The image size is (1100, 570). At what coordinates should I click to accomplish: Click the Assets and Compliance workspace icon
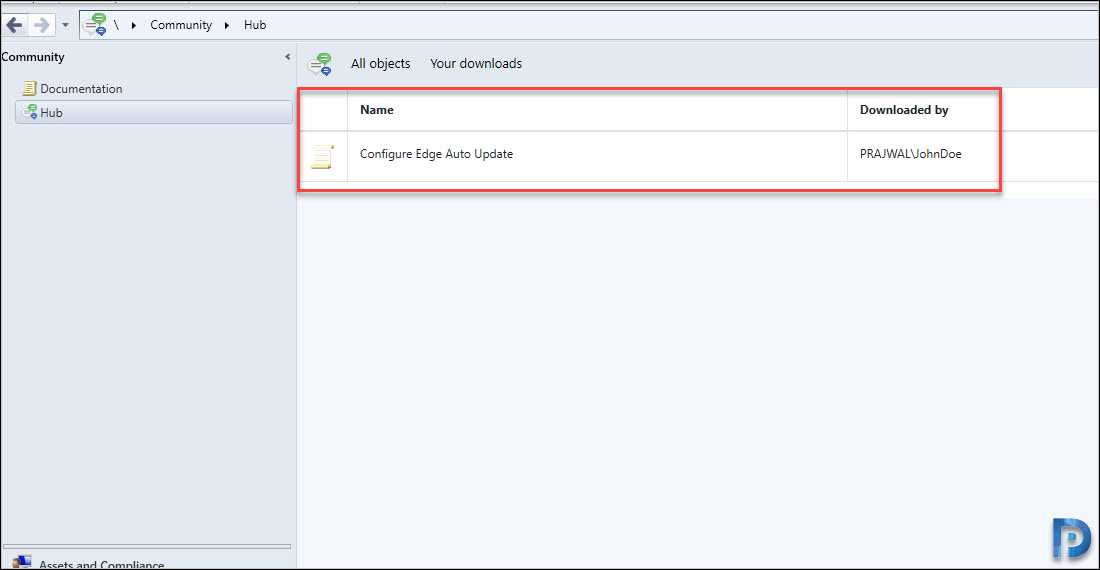(22, 562)
